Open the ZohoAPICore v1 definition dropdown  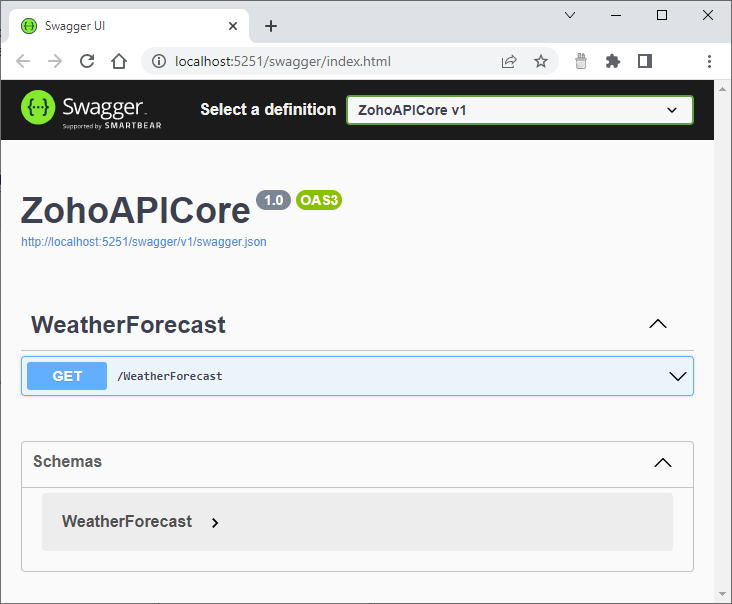[520, 110]
